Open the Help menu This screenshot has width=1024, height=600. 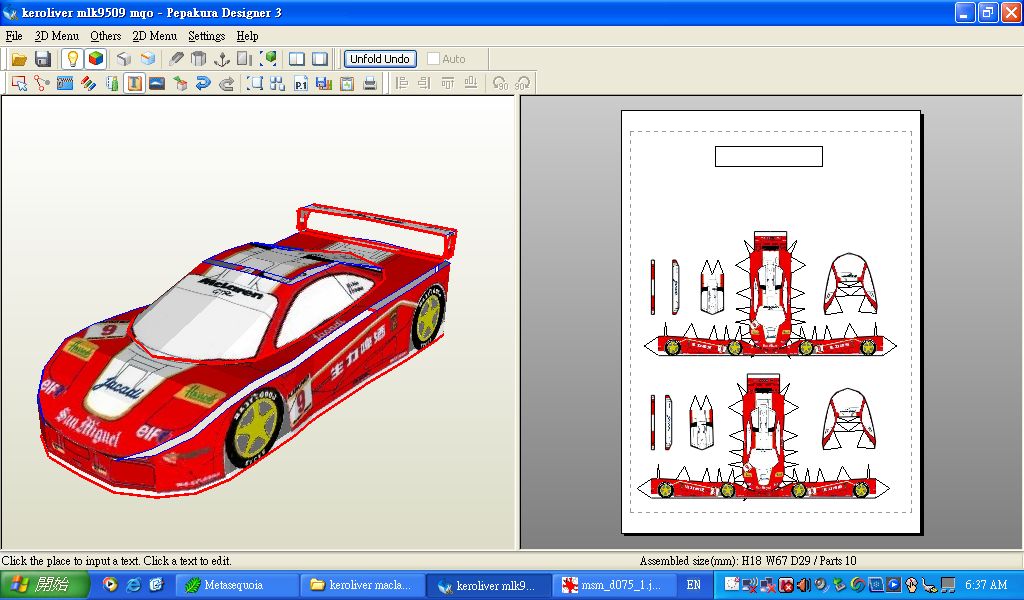click(248, 36)
